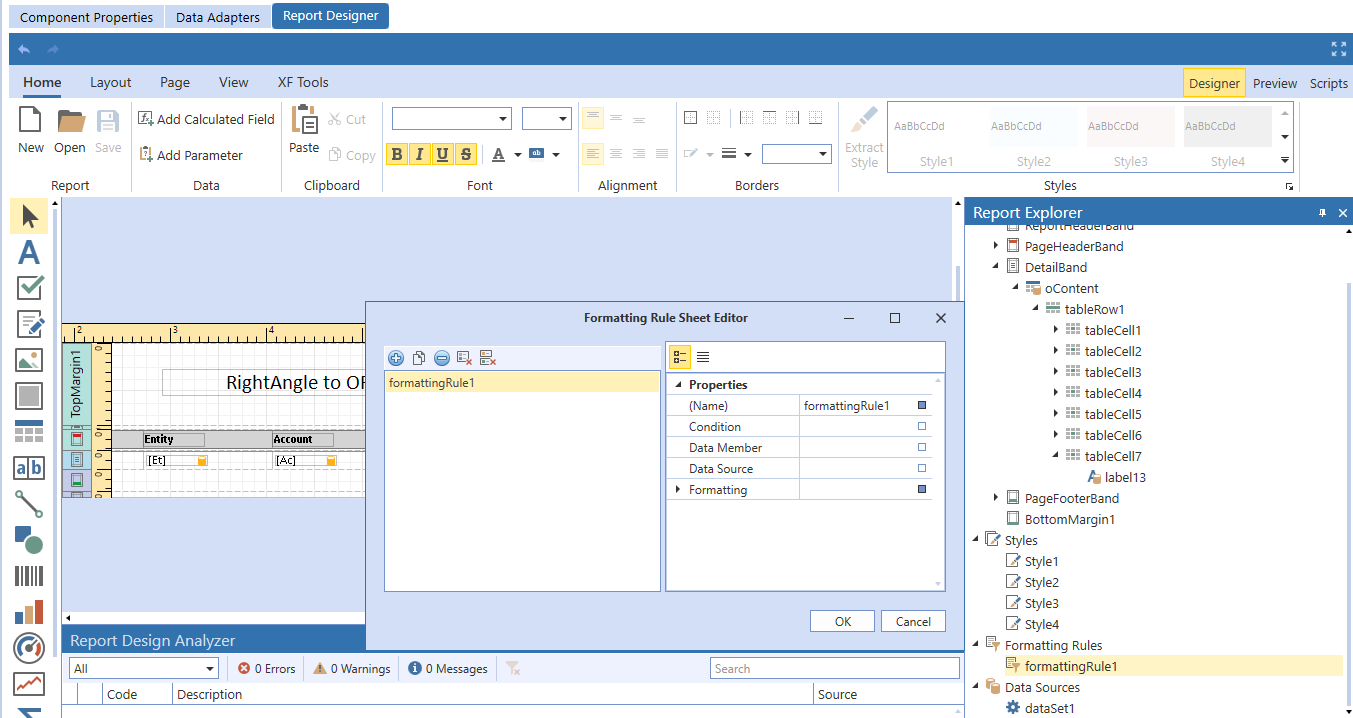Select the Label tool in toolbox
This screenshot has height=718, width=1353.
(x=29, y=252)
